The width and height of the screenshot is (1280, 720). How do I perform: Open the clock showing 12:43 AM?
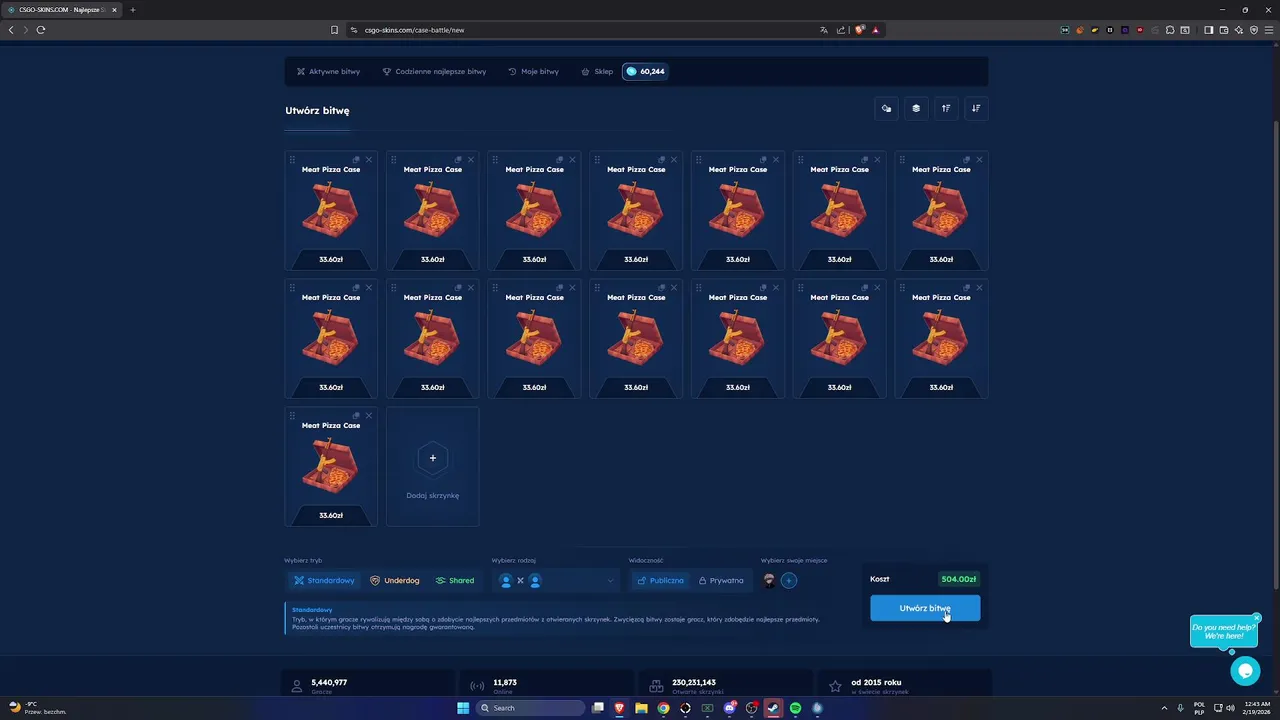(1258, 708)
